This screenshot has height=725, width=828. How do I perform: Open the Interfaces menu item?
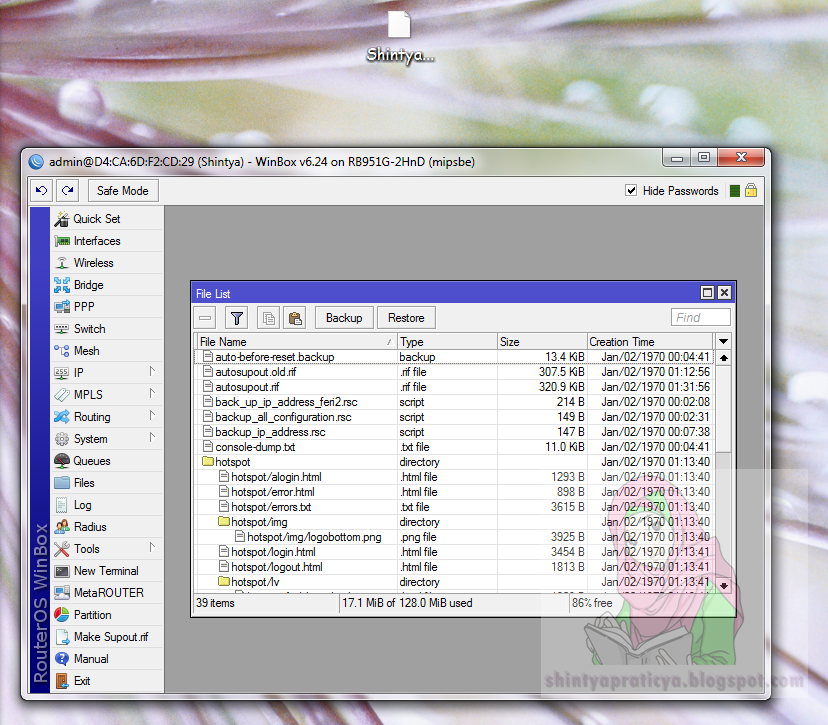point(107,241)
